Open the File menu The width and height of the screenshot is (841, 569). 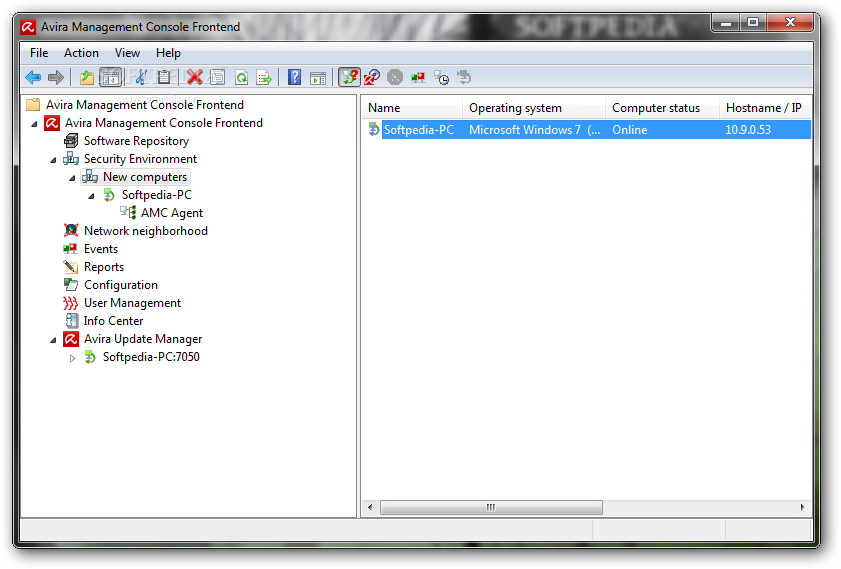tap(39, 53)
